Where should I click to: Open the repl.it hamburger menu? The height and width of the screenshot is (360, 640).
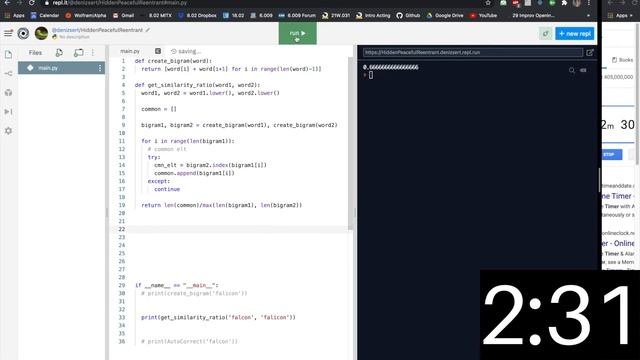click(8, 33)
